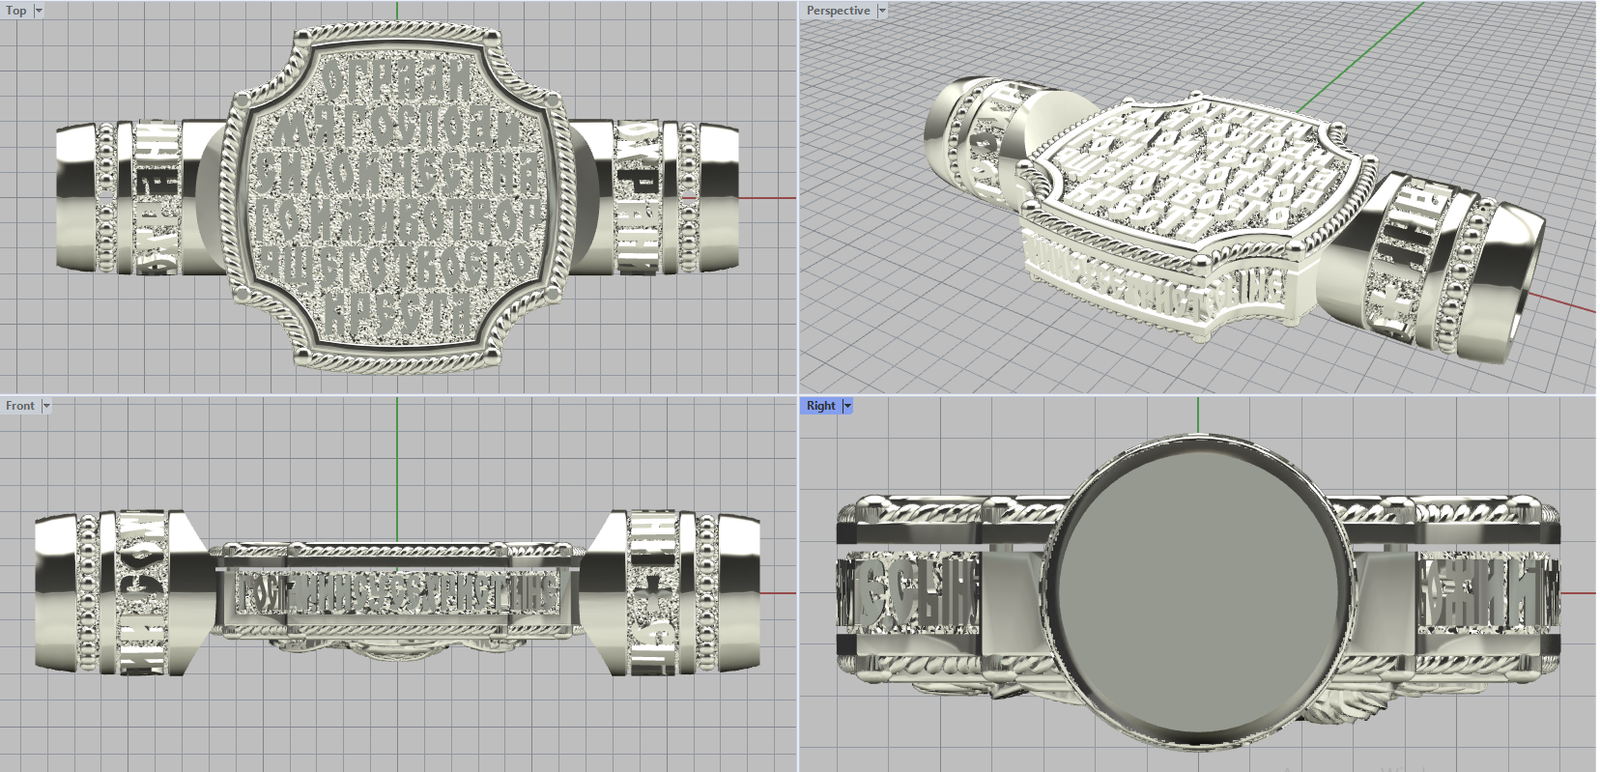Click the side inscription panel in Front view

click(x=395, y=594)
